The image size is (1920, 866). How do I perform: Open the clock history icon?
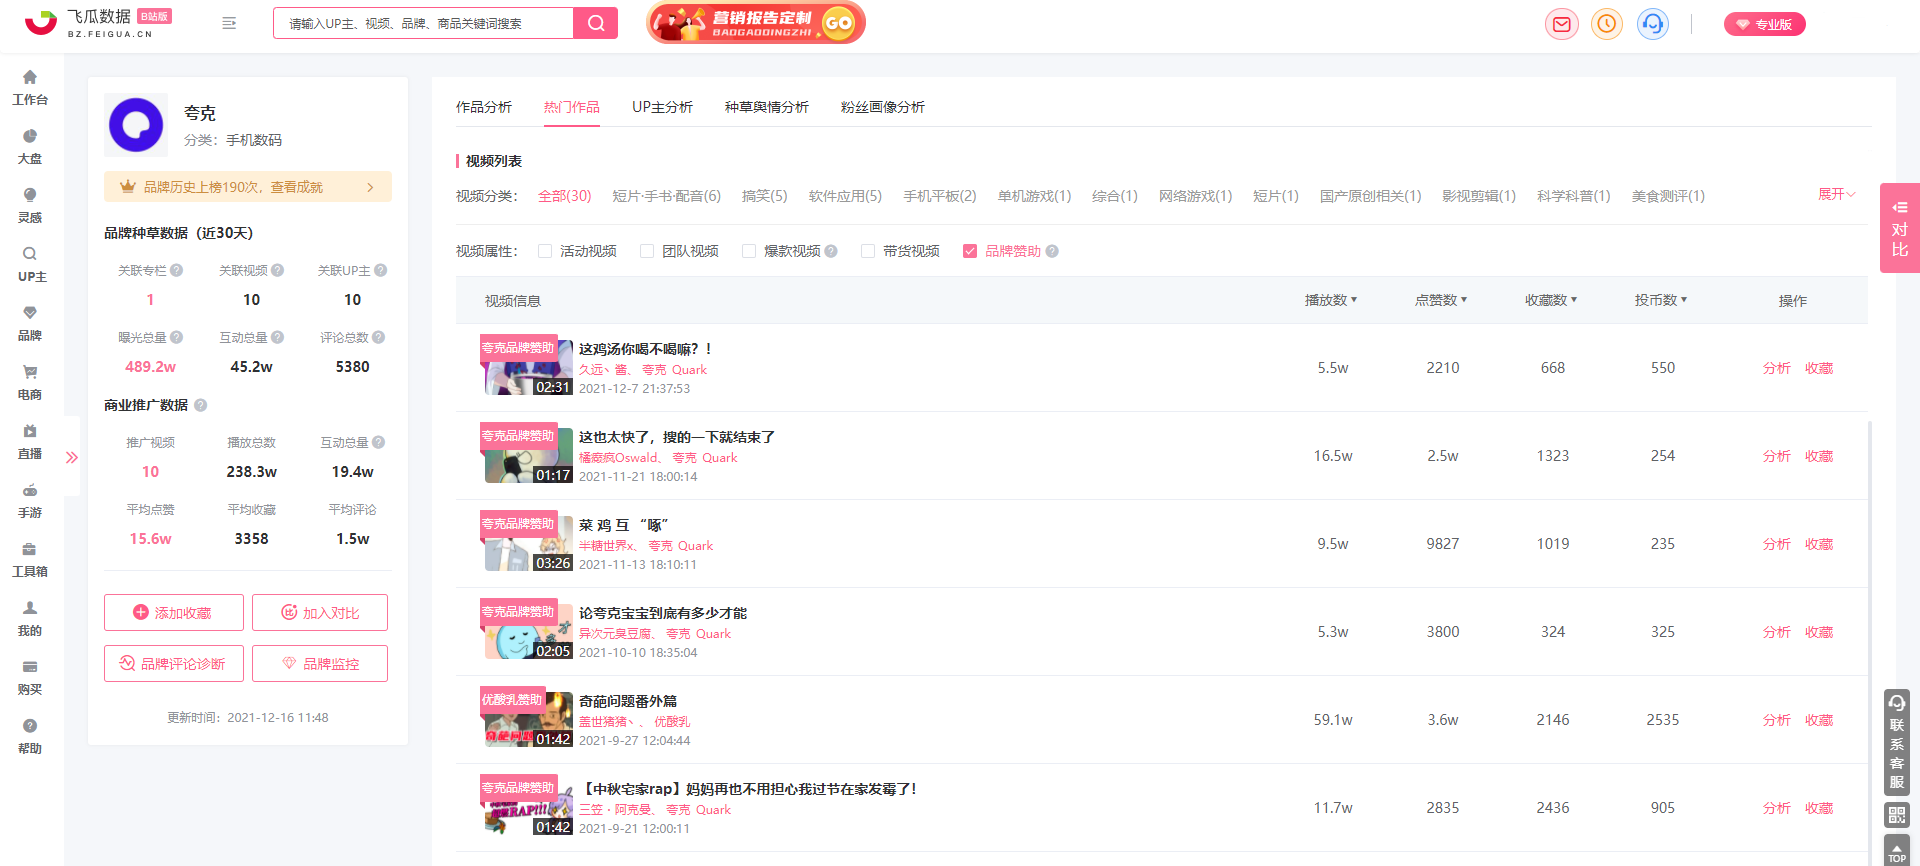click(x=1607, y=24)
